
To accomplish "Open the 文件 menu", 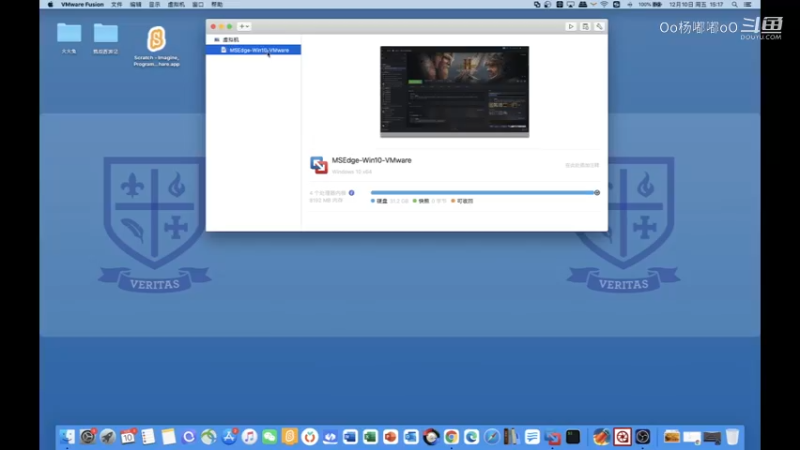I will click(117, 5).
